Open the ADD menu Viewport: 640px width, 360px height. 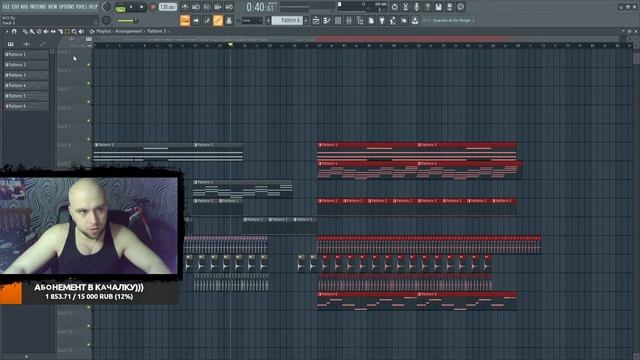(x=24, y=7)
